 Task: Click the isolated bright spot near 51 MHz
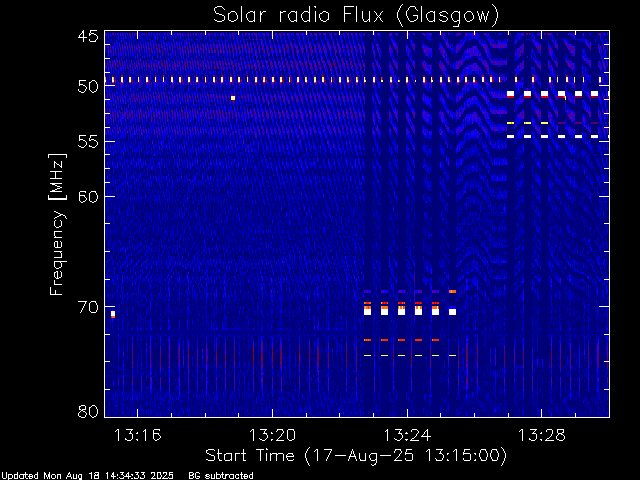(233, 98)
